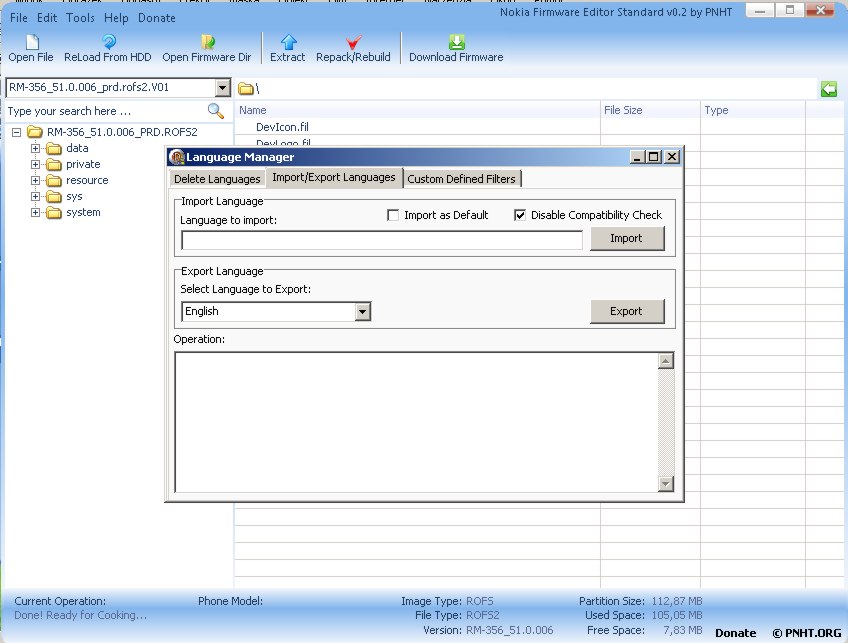This screenshot has width=848, height=643.
Task: Expand the sys folder node
Action: point(35,196)
